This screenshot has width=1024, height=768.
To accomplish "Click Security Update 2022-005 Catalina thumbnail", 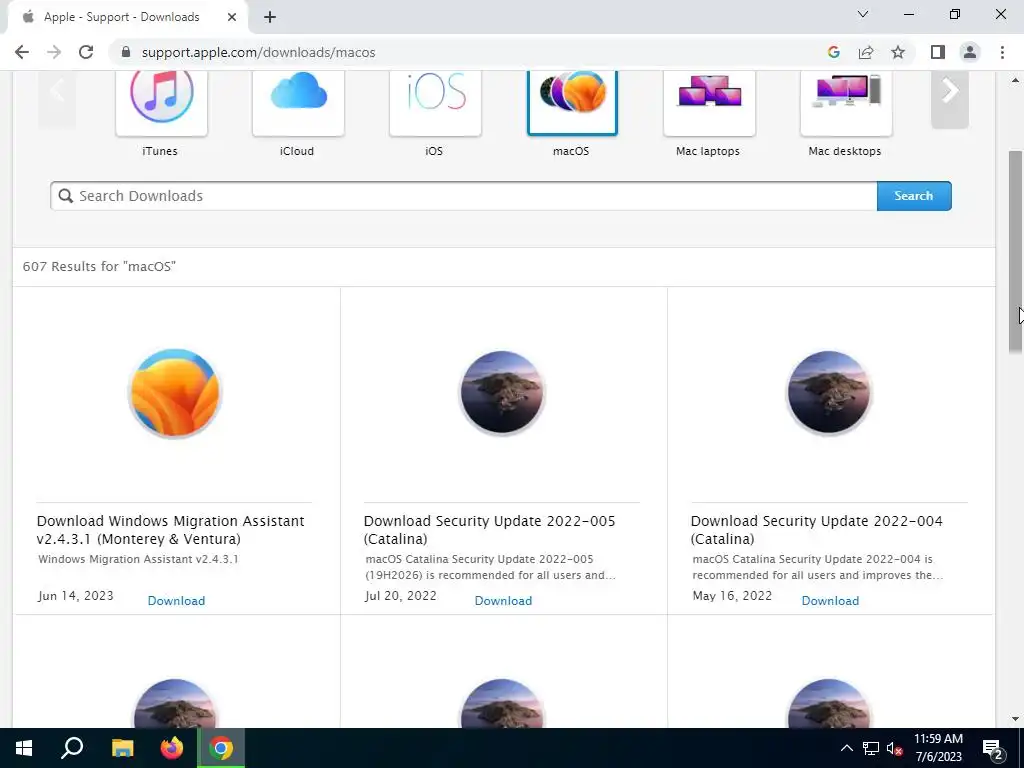I will point(502,392).
